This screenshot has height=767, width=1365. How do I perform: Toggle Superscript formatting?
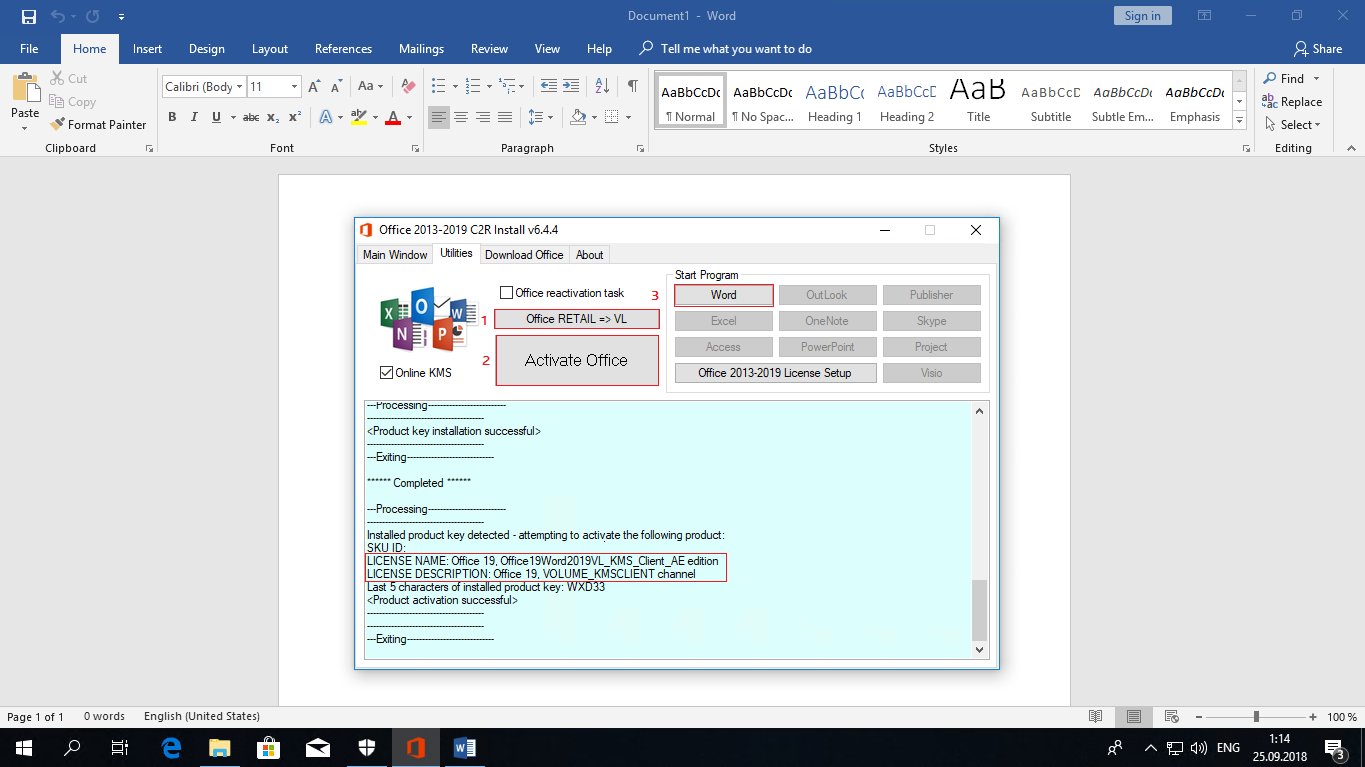pos(294,117)
